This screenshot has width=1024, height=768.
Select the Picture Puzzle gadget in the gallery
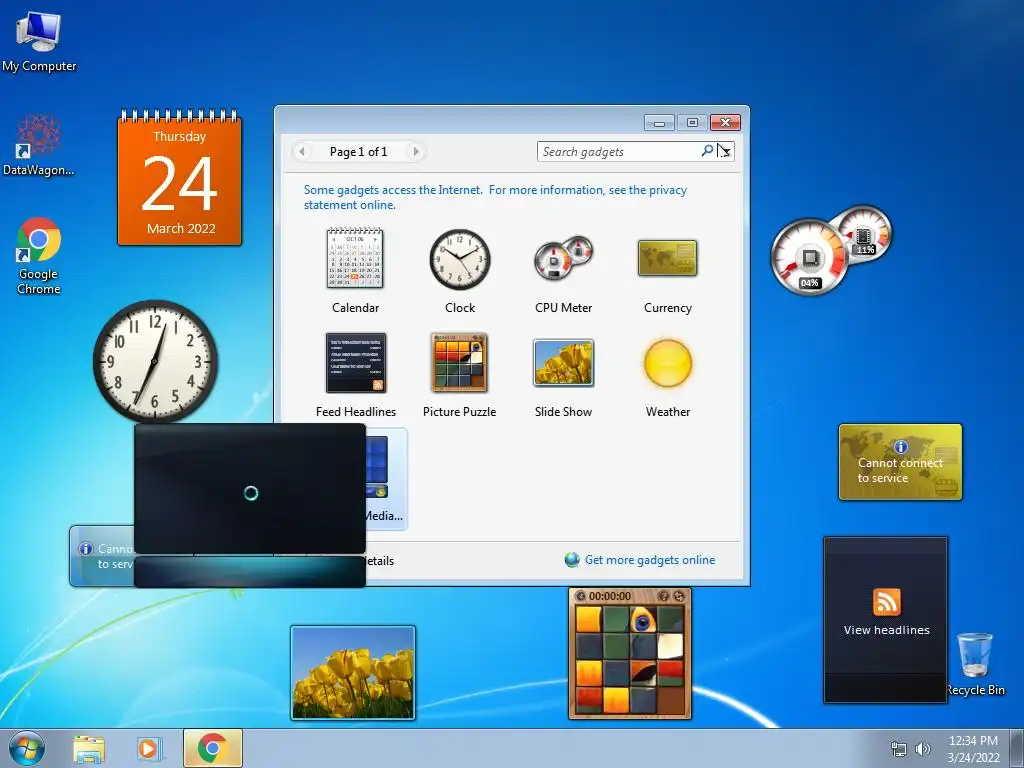(x=460, y=376)
